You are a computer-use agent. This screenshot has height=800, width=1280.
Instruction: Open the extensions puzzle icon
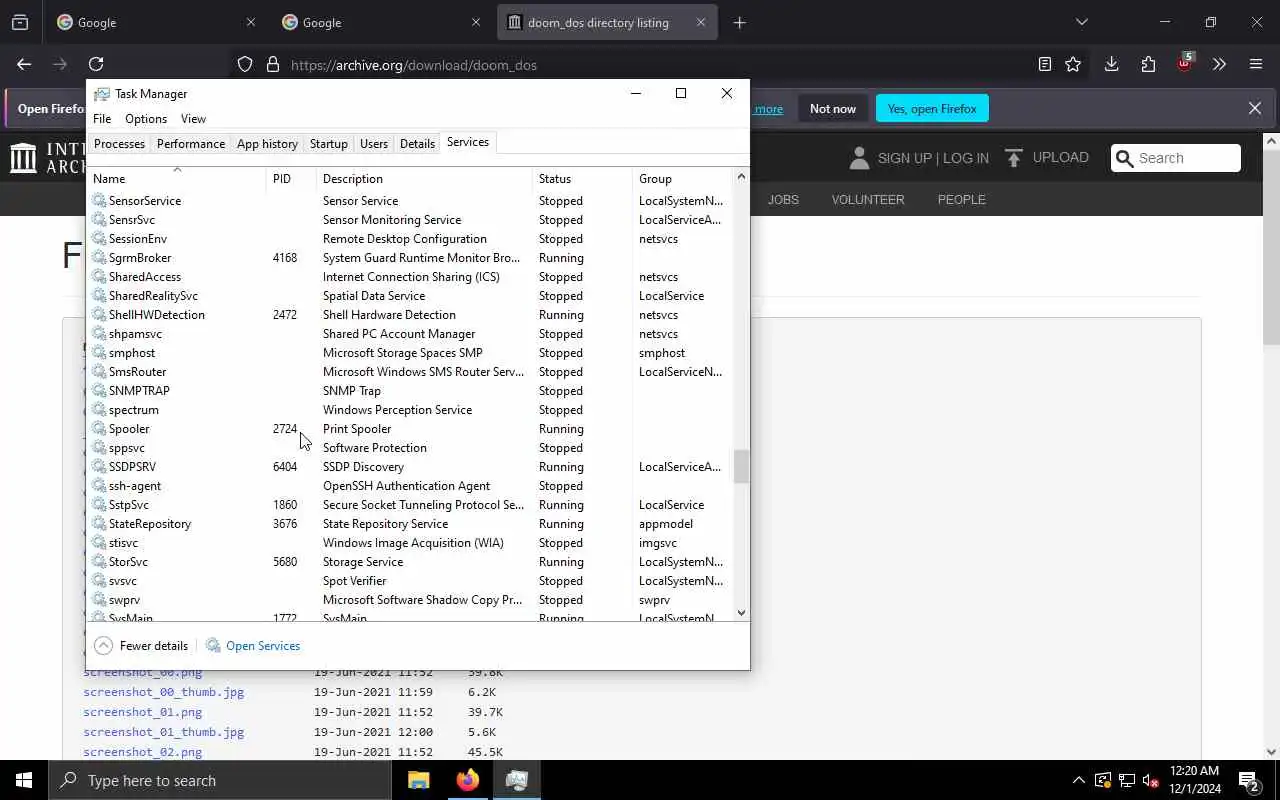pyautogui.click(x=1148, y=64)
